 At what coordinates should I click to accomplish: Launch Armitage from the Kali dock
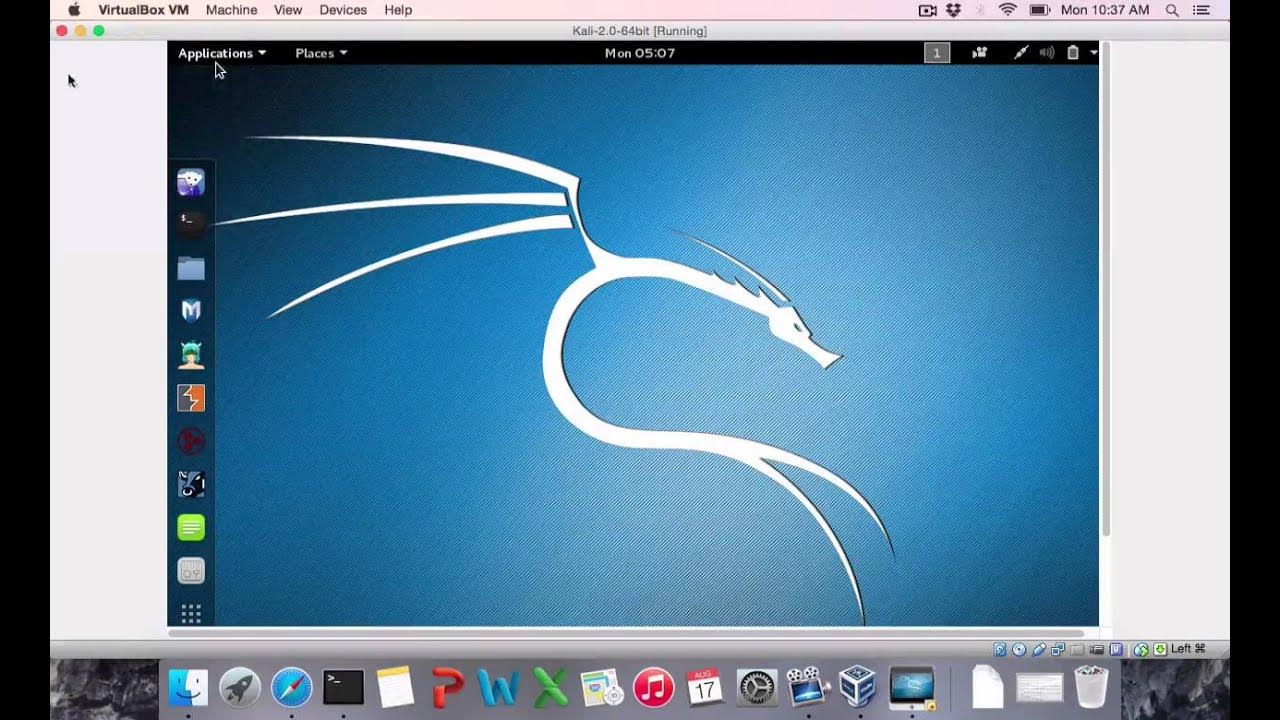tap(191, 354)
